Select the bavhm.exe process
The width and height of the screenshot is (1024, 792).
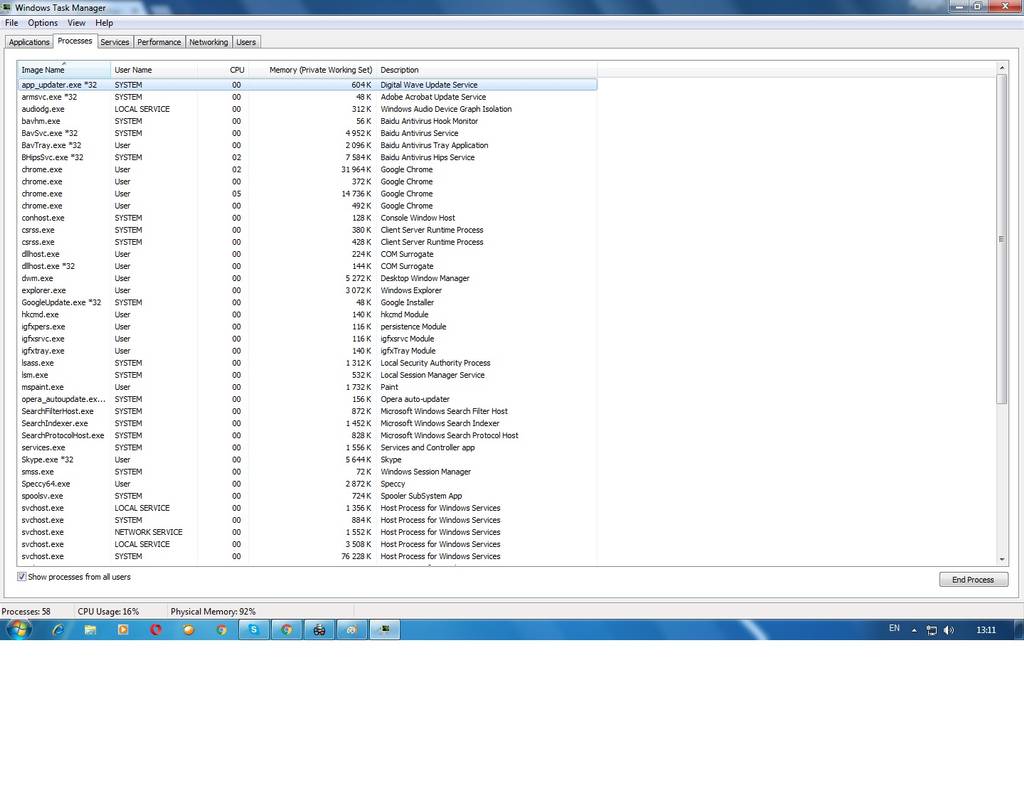pos(307,121)
